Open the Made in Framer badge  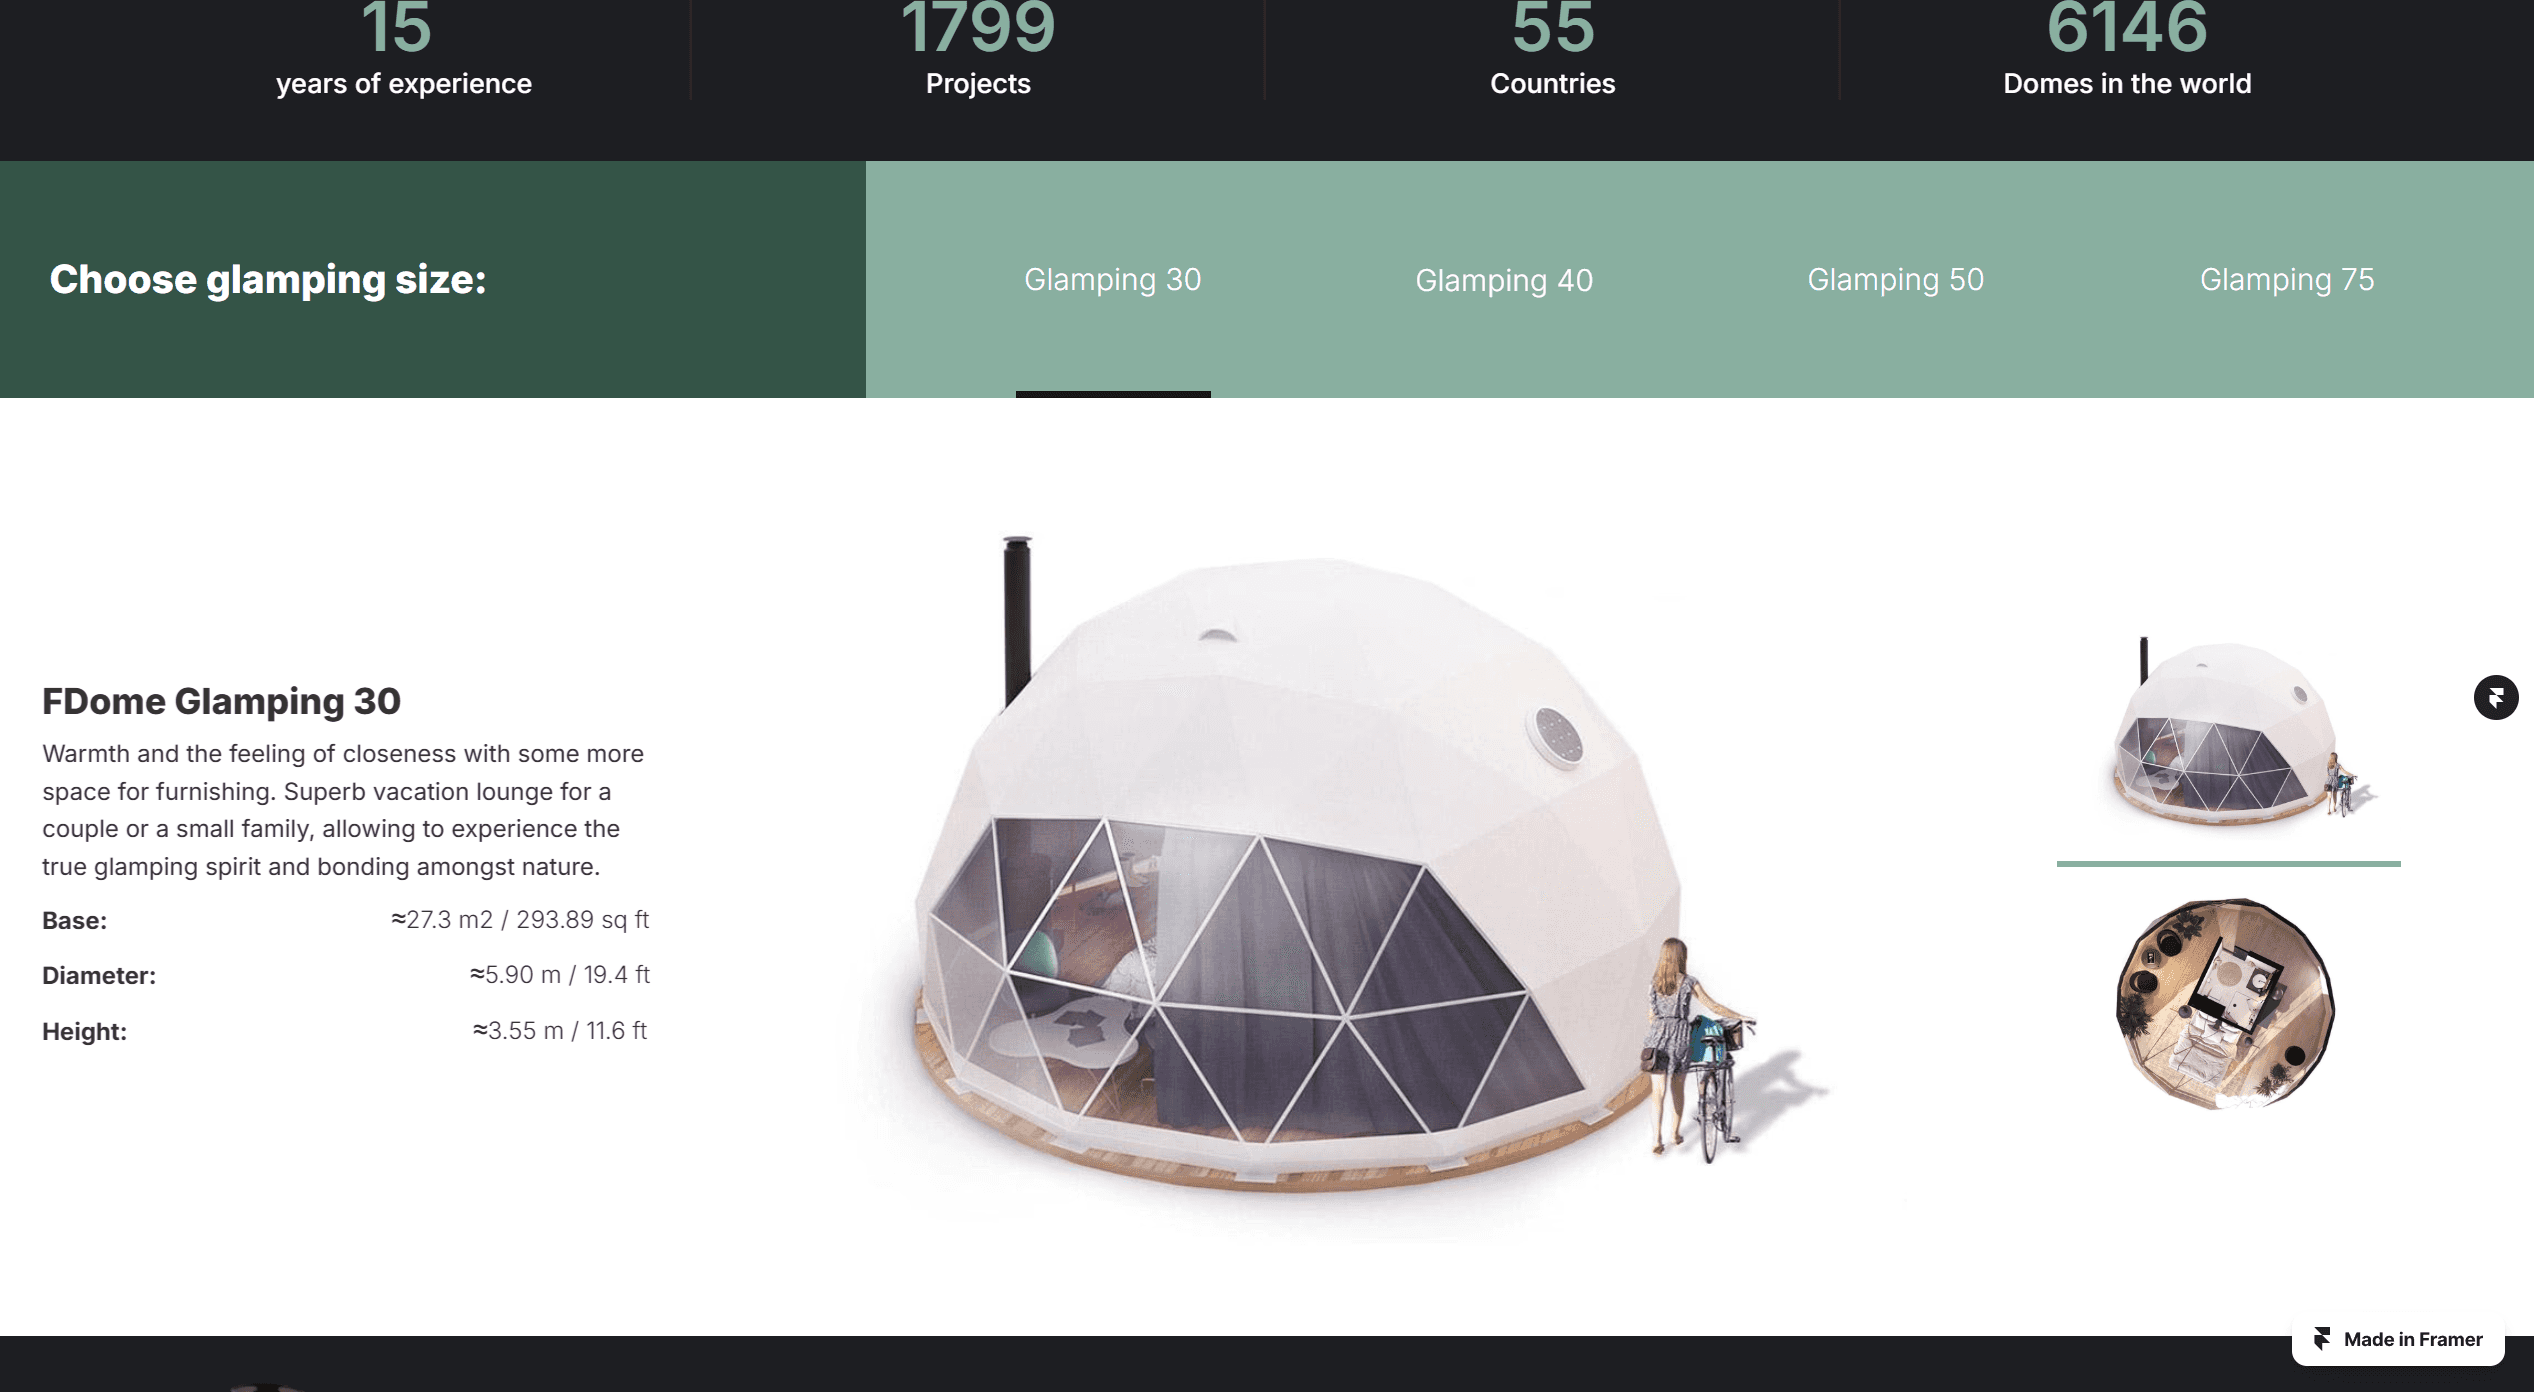click(x=2398, y=1339)
